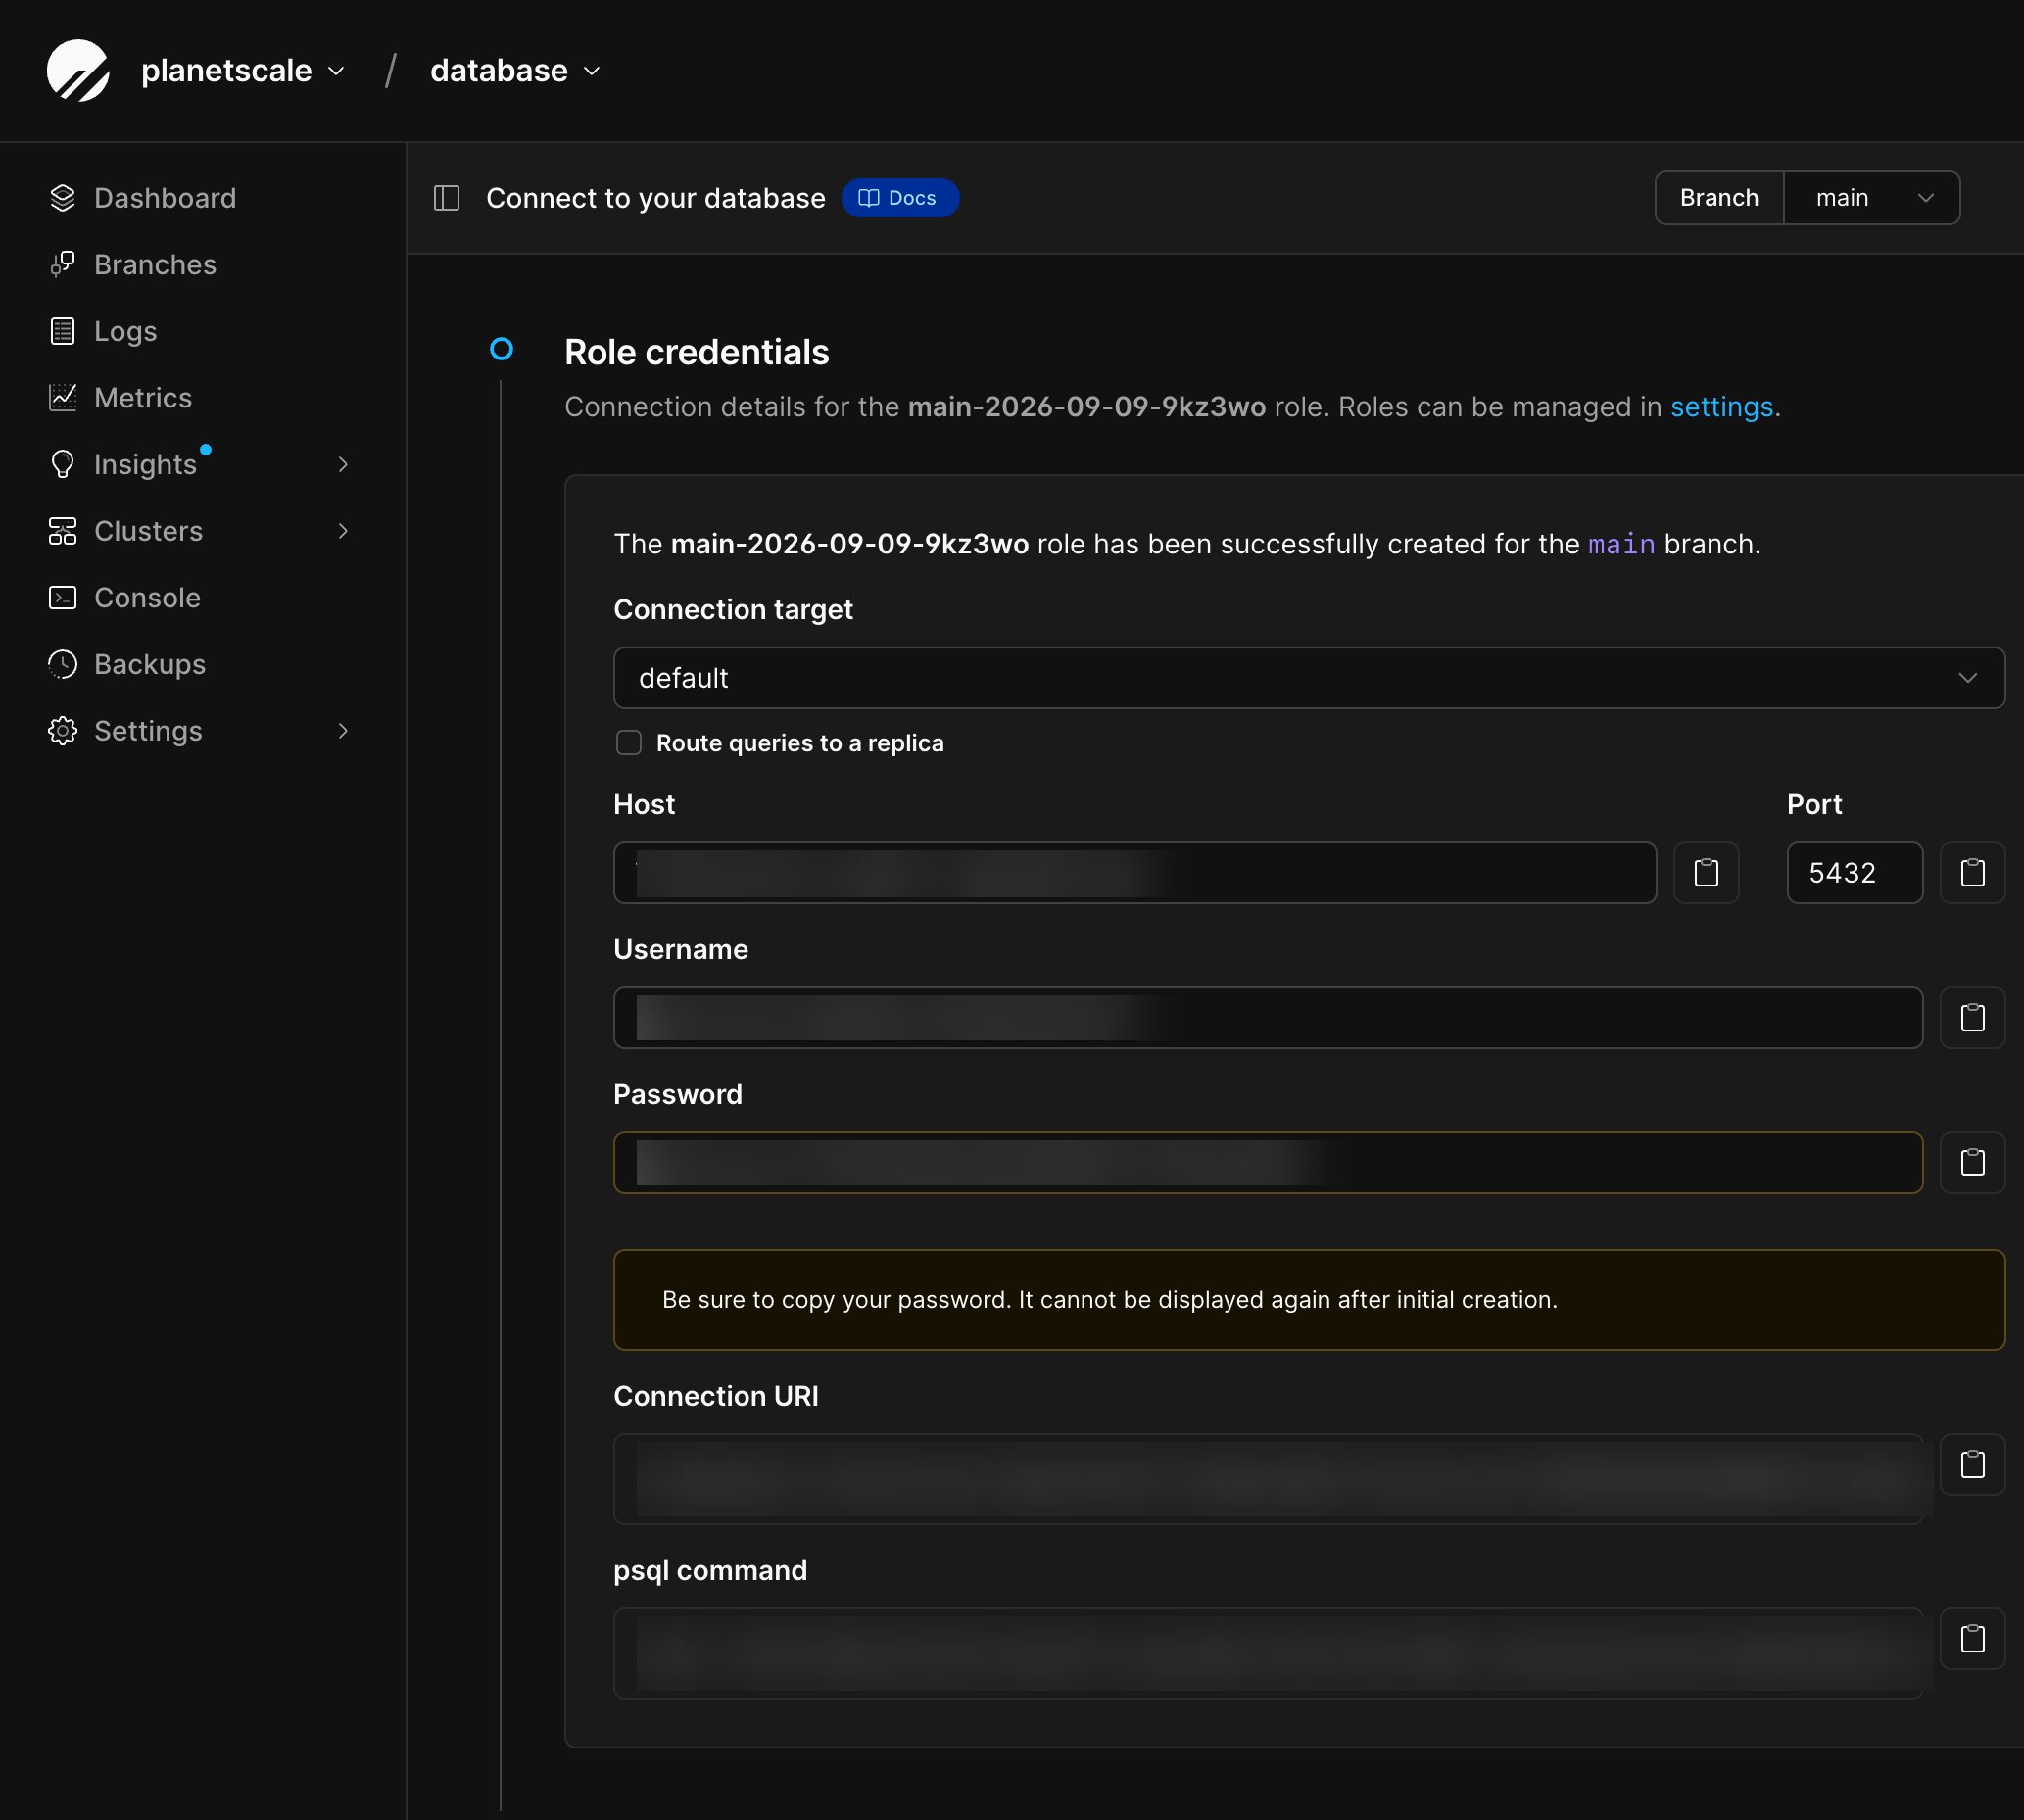Click the Role credentials step circle

pos(501,349)
